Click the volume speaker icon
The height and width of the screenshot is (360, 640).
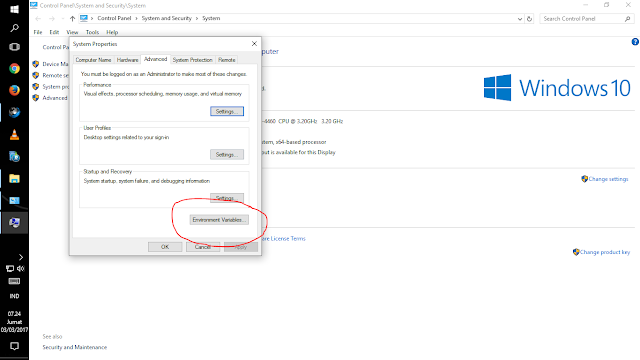click(x=20, y=269)
